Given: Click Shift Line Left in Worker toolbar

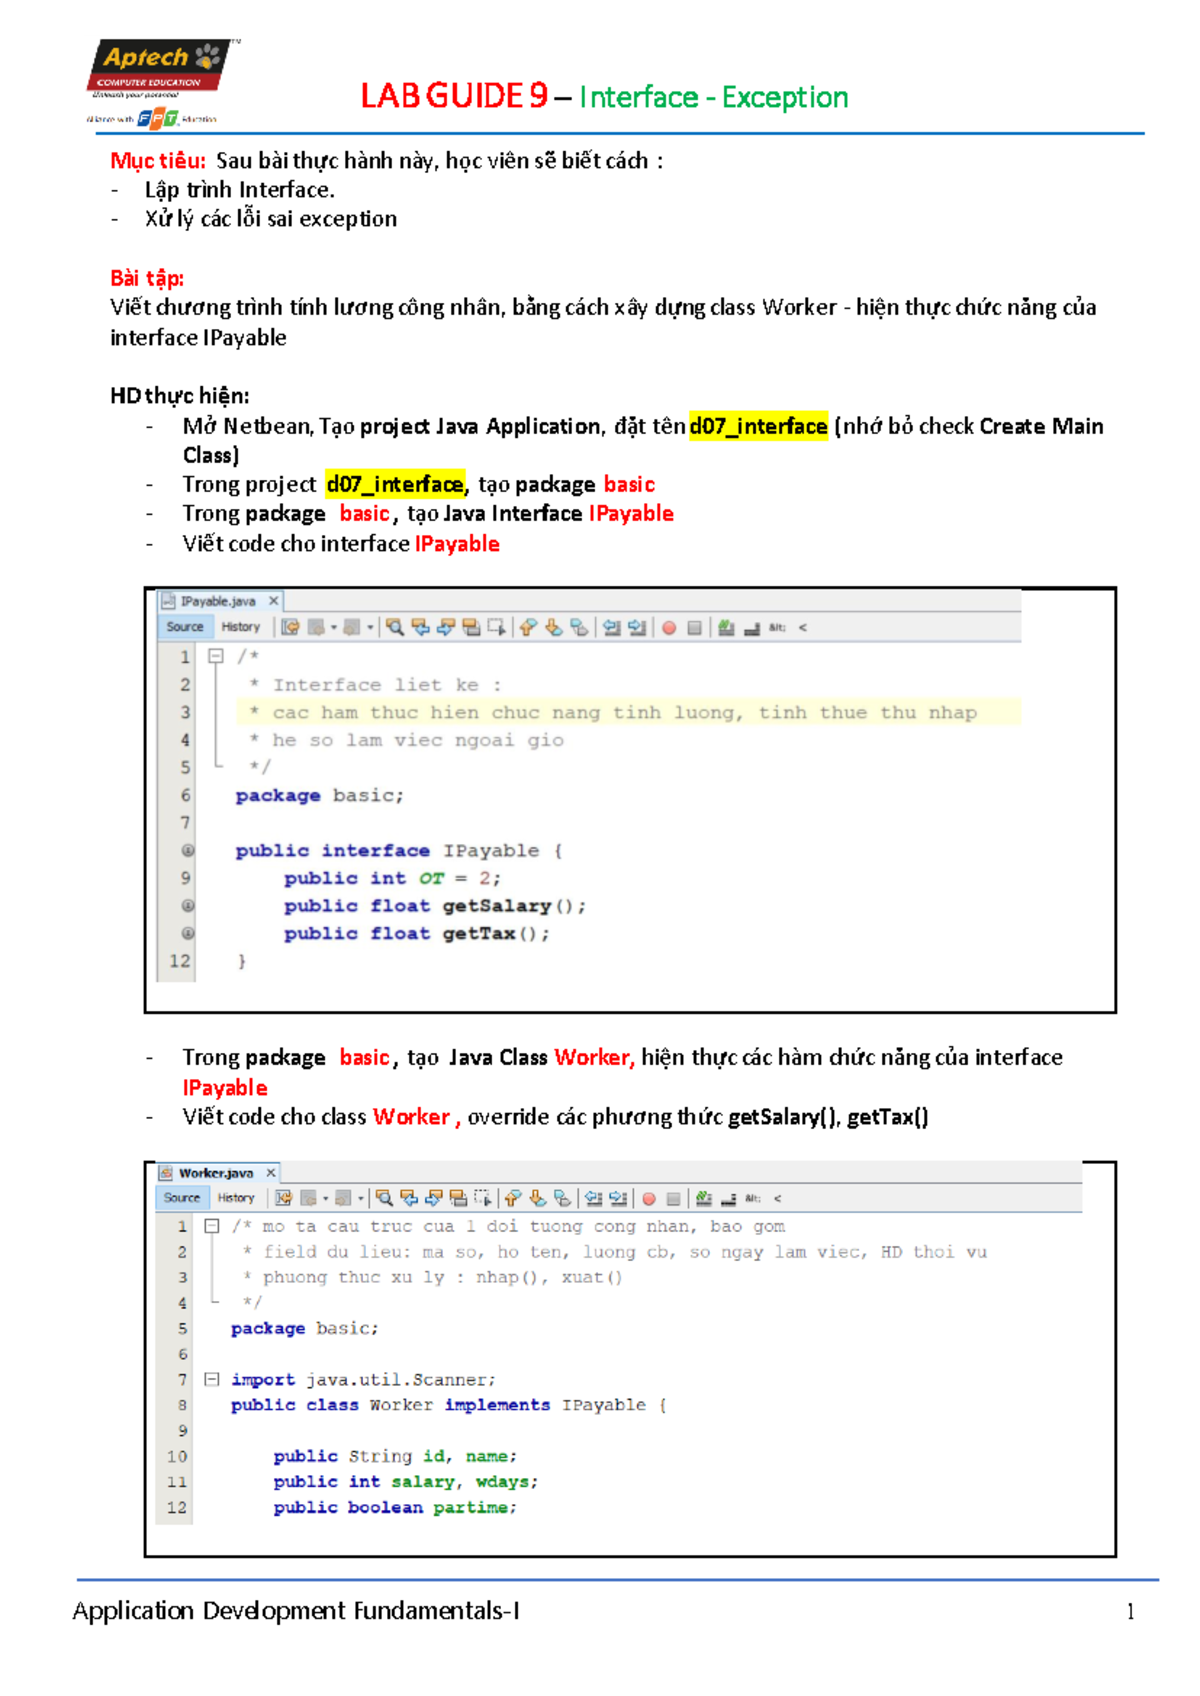Looking at the screenshot, I should (594, 1198).
